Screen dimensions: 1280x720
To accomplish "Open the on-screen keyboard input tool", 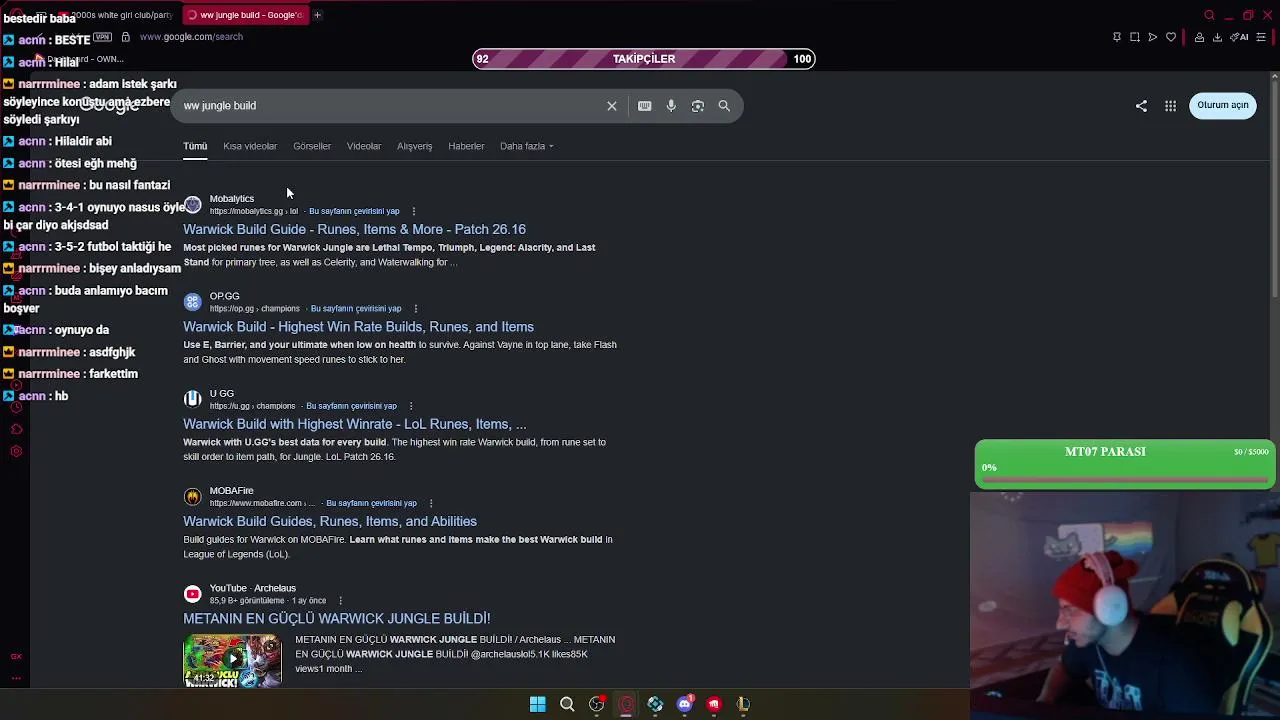I will (x=645, y=106).
